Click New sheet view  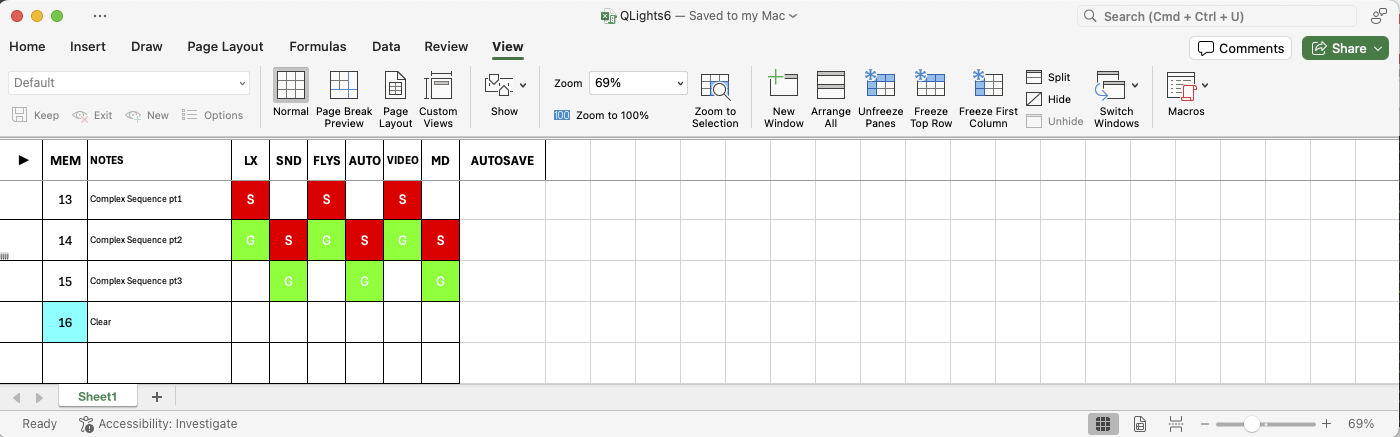[147, 115]
